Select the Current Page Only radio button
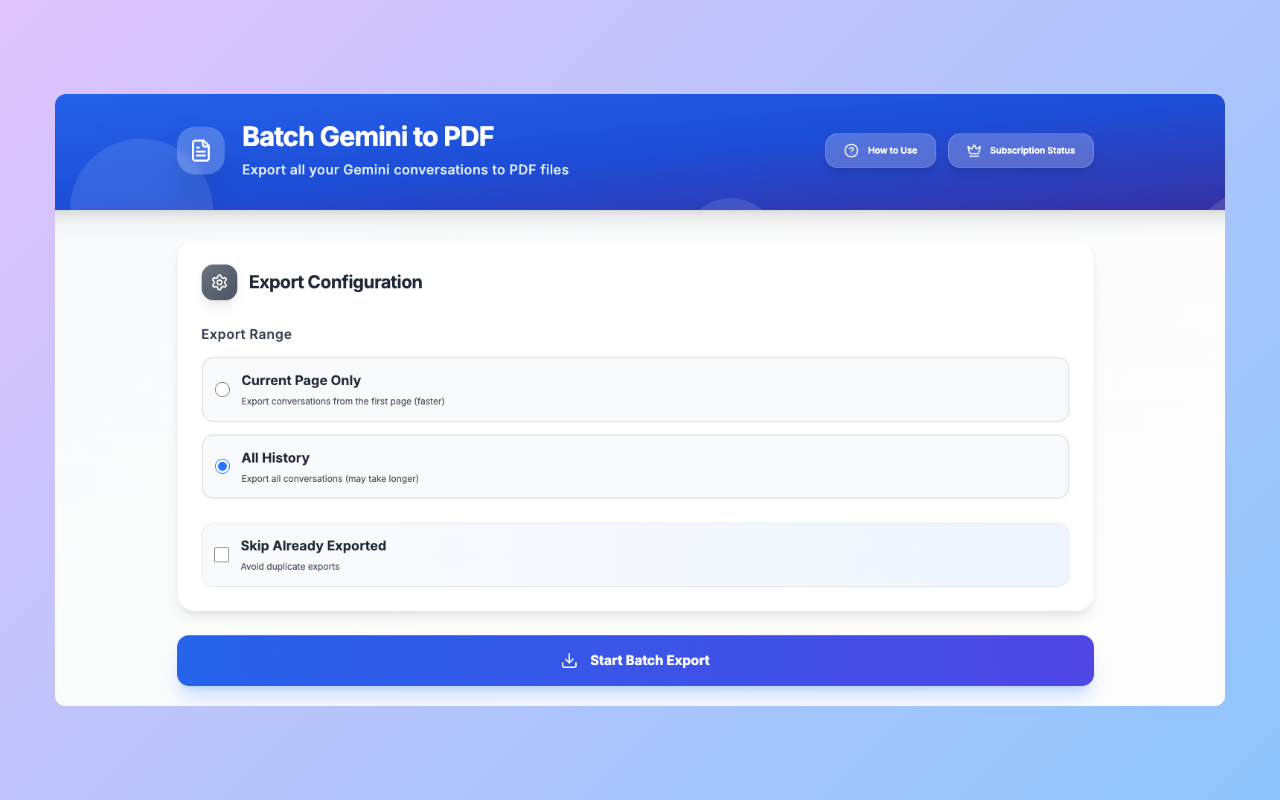The height and width of the screenshot is (800, 1280). 222,389
